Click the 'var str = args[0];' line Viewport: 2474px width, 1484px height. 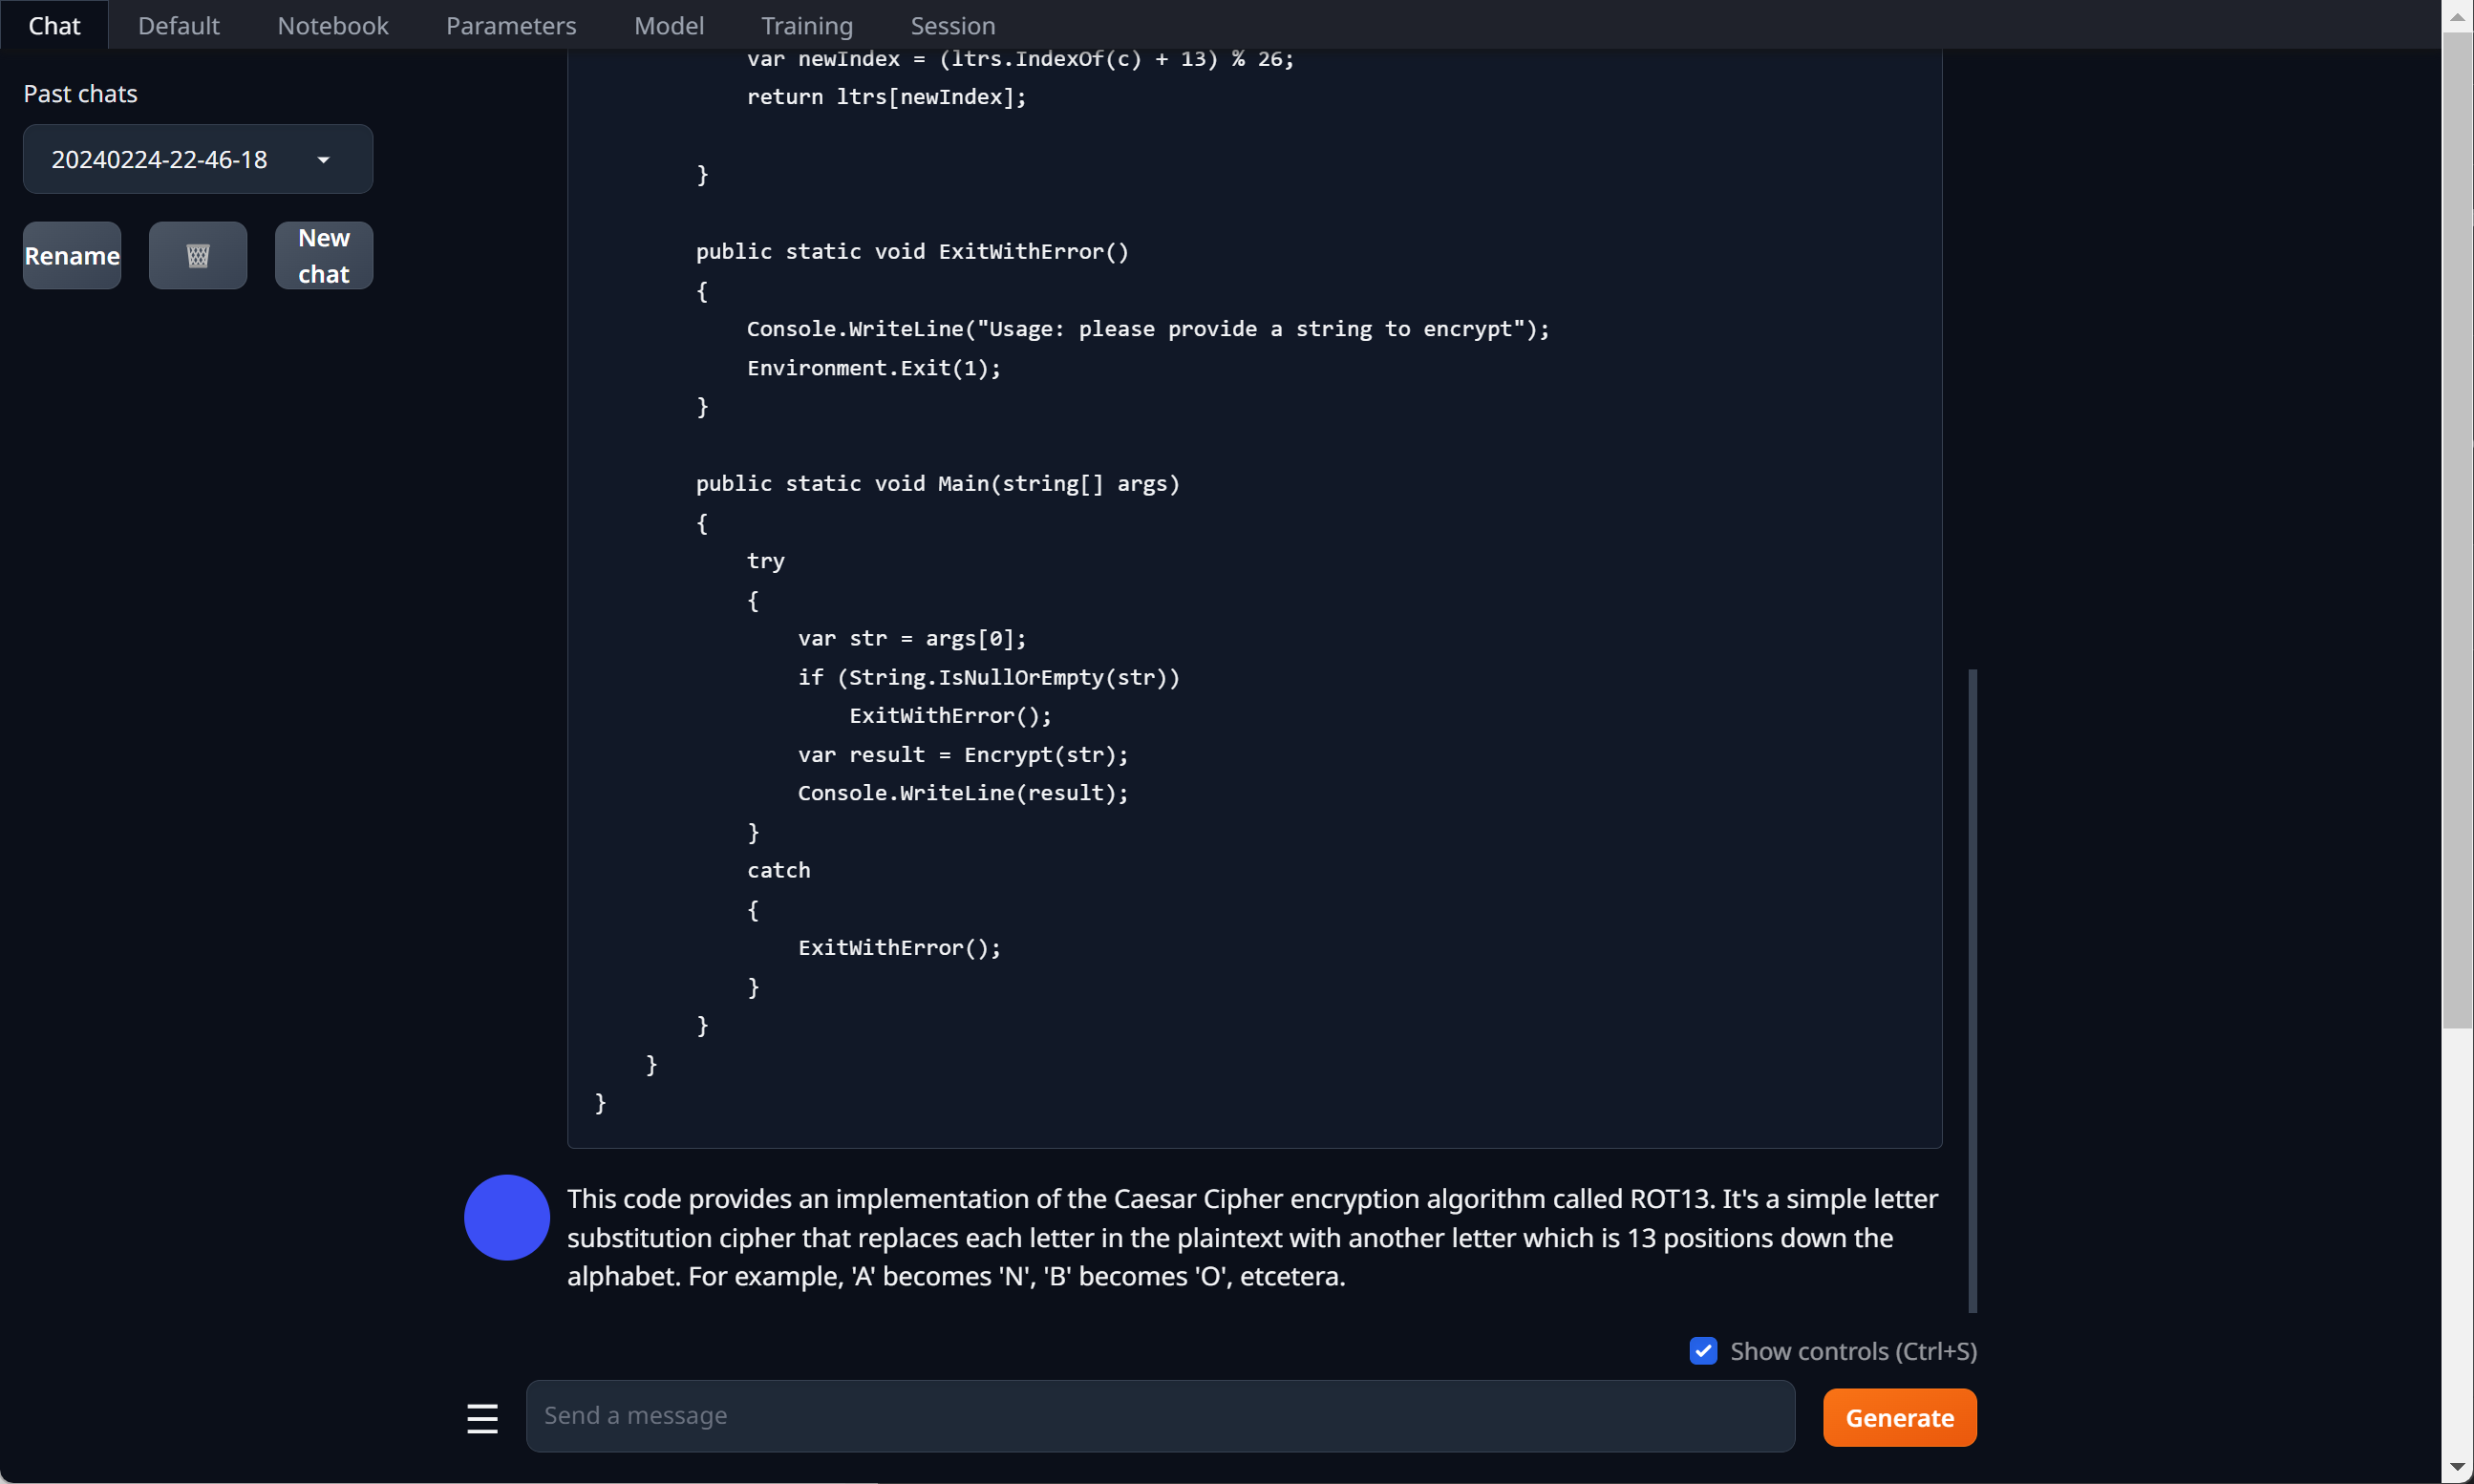911,638
